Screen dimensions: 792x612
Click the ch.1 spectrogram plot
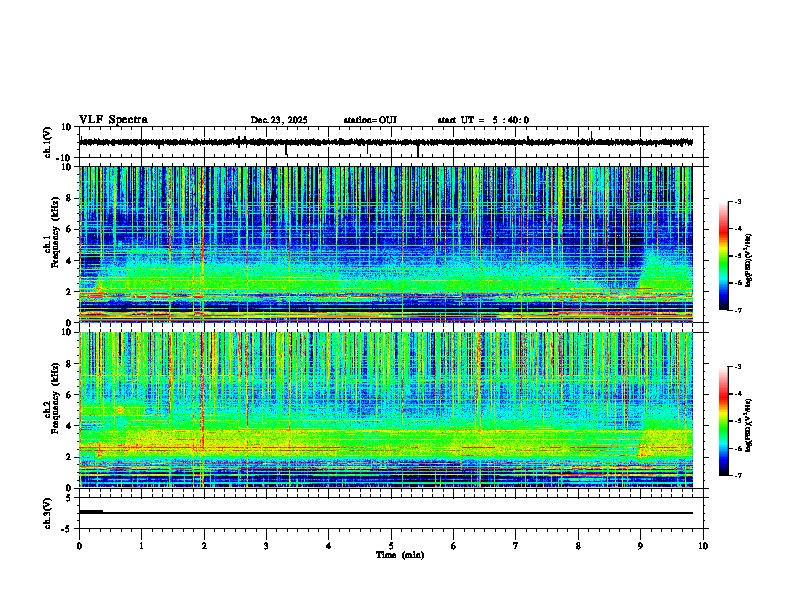click(386, 244)
